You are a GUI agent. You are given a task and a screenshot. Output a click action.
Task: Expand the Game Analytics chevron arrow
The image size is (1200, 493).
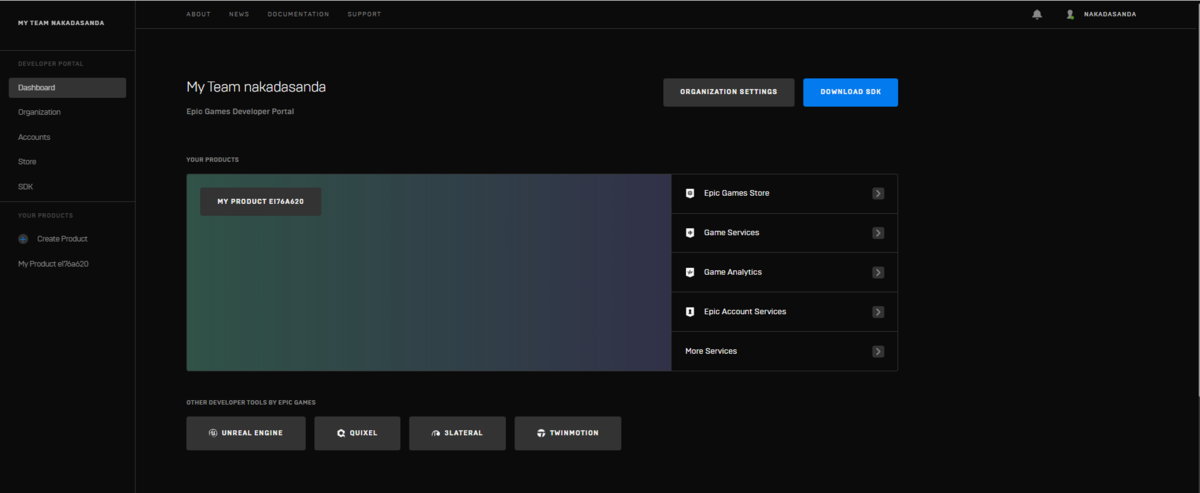pos(878,272)
